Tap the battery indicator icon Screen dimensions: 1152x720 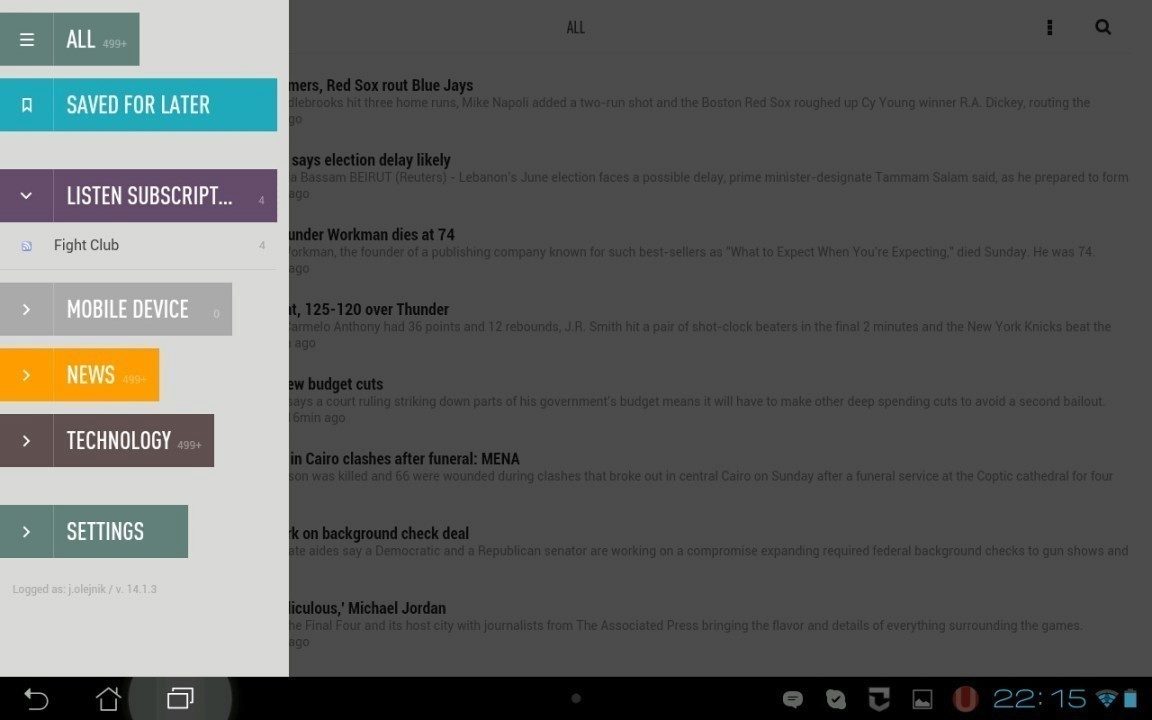pyautogui.click(x=1130, y=699)
